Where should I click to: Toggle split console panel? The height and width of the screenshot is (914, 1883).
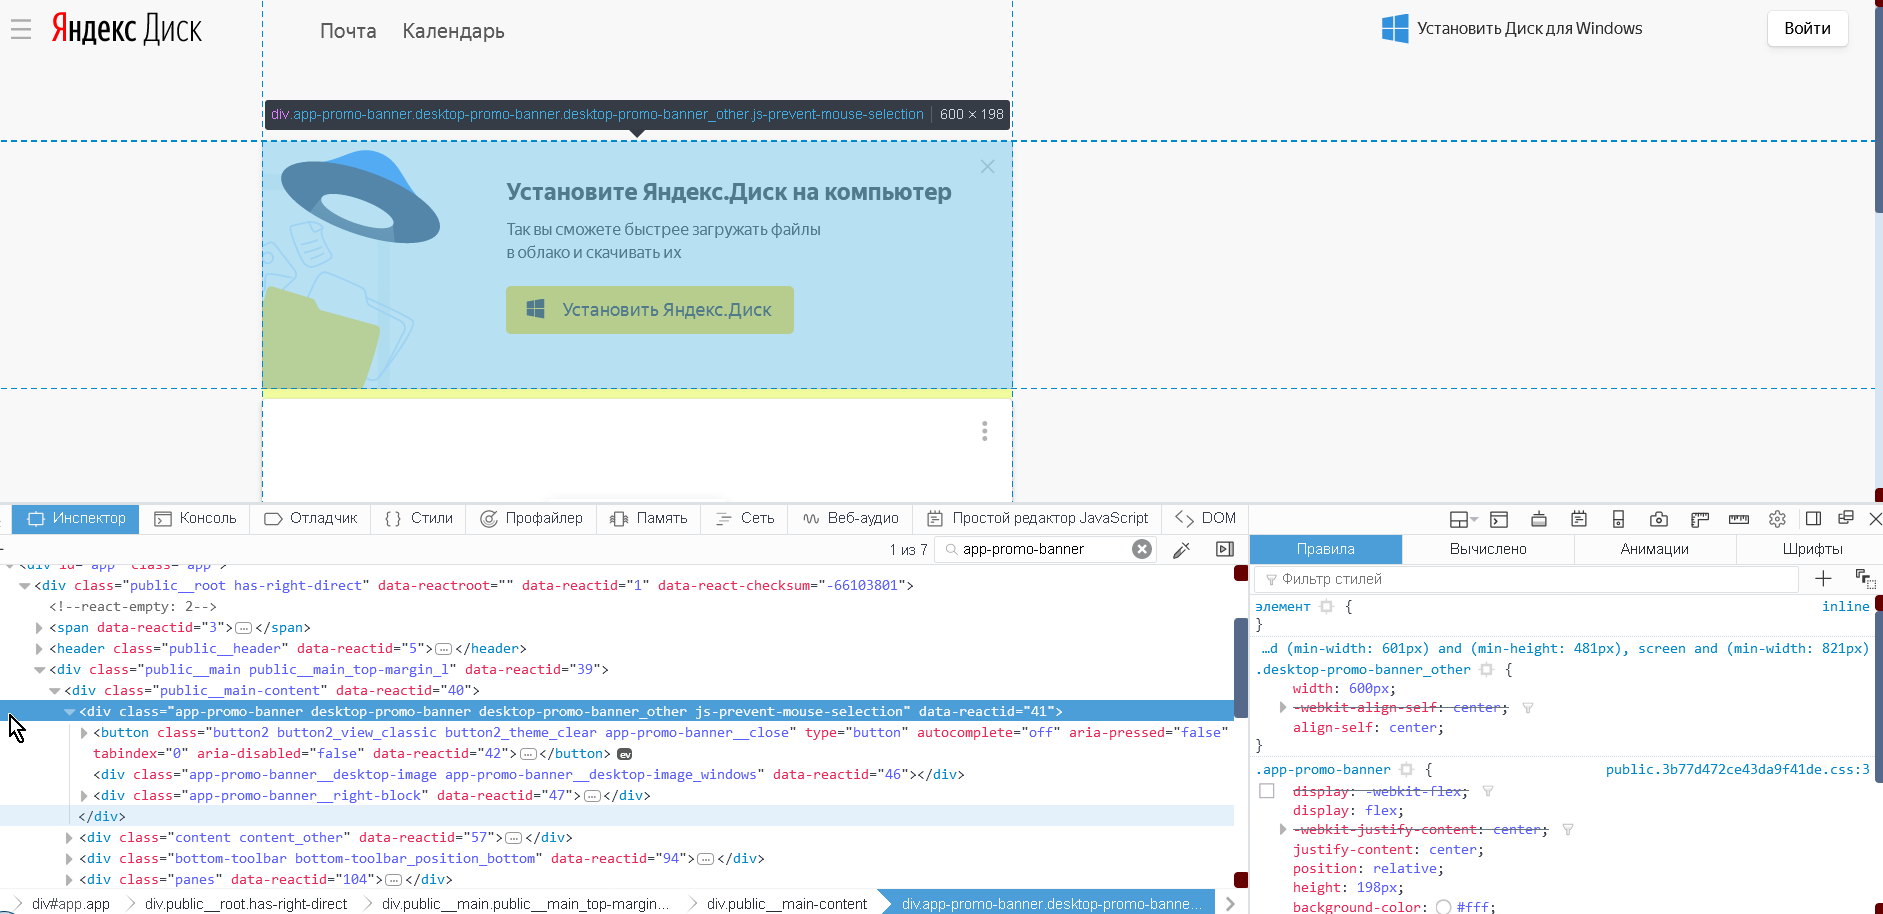1498,519
